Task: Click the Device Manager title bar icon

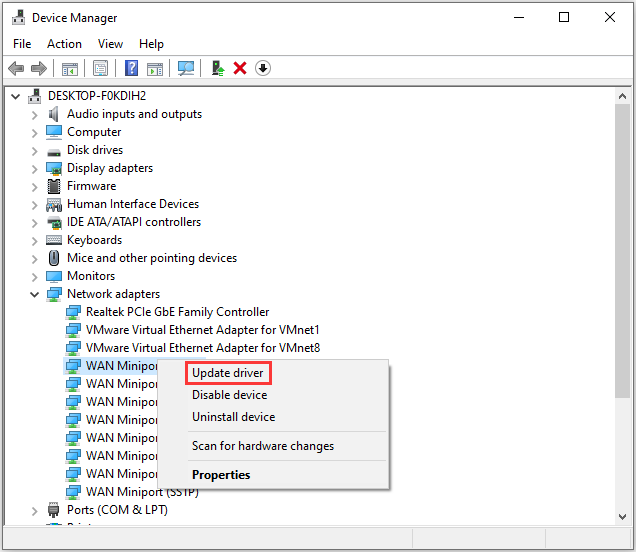Action: point(18,18)
